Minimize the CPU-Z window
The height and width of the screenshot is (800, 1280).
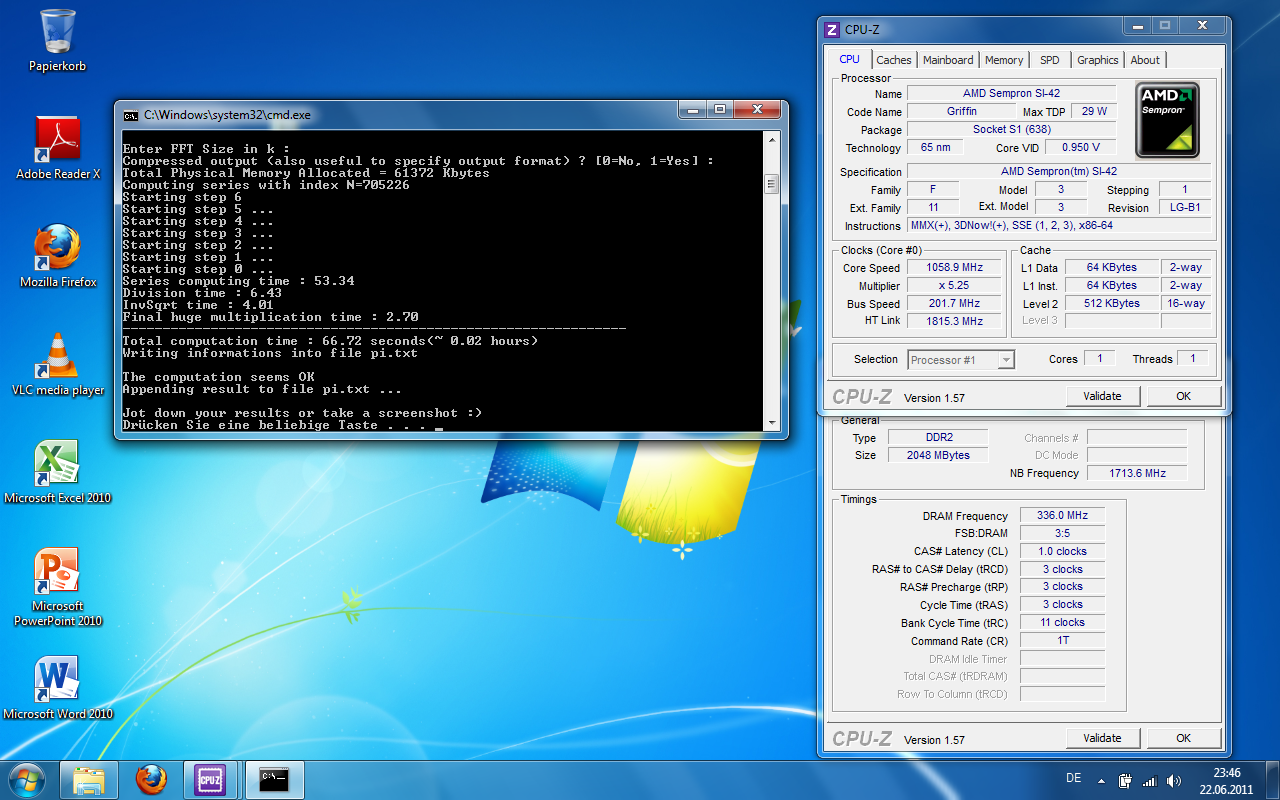pos(1137,25)
